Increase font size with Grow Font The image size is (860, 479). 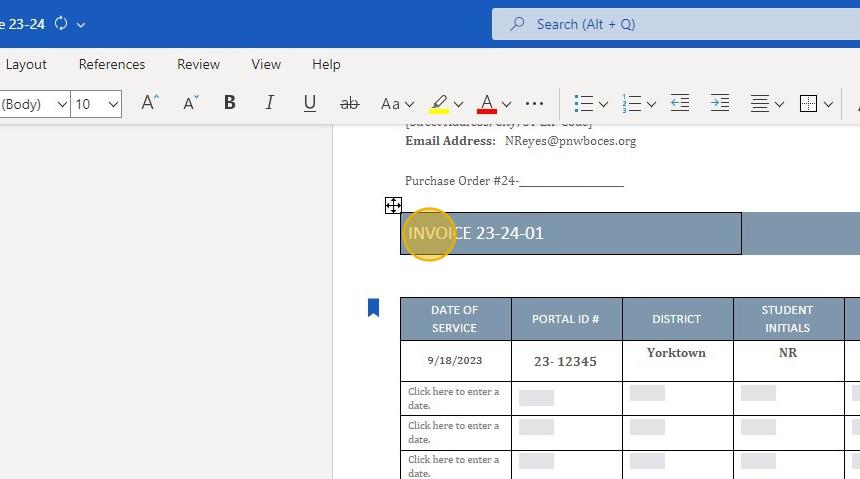tap(150, 103)
